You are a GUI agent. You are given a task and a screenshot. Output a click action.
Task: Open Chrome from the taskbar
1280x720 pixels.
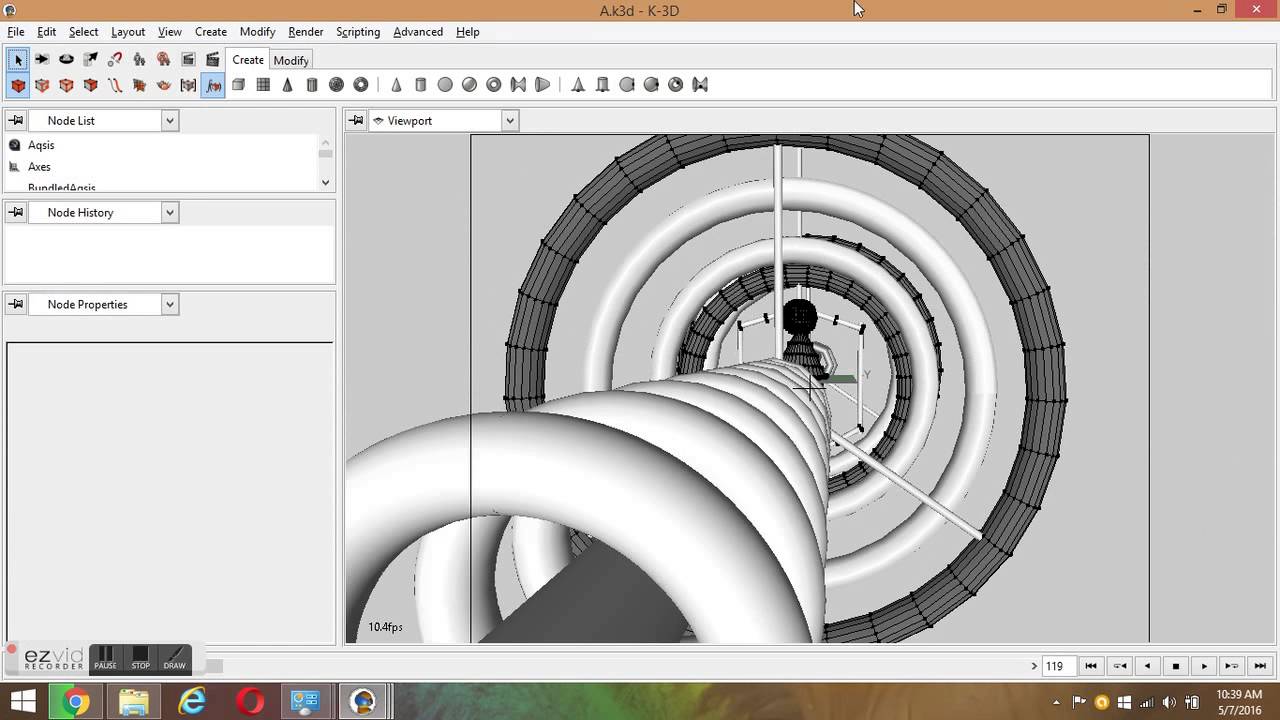point(76,701)
